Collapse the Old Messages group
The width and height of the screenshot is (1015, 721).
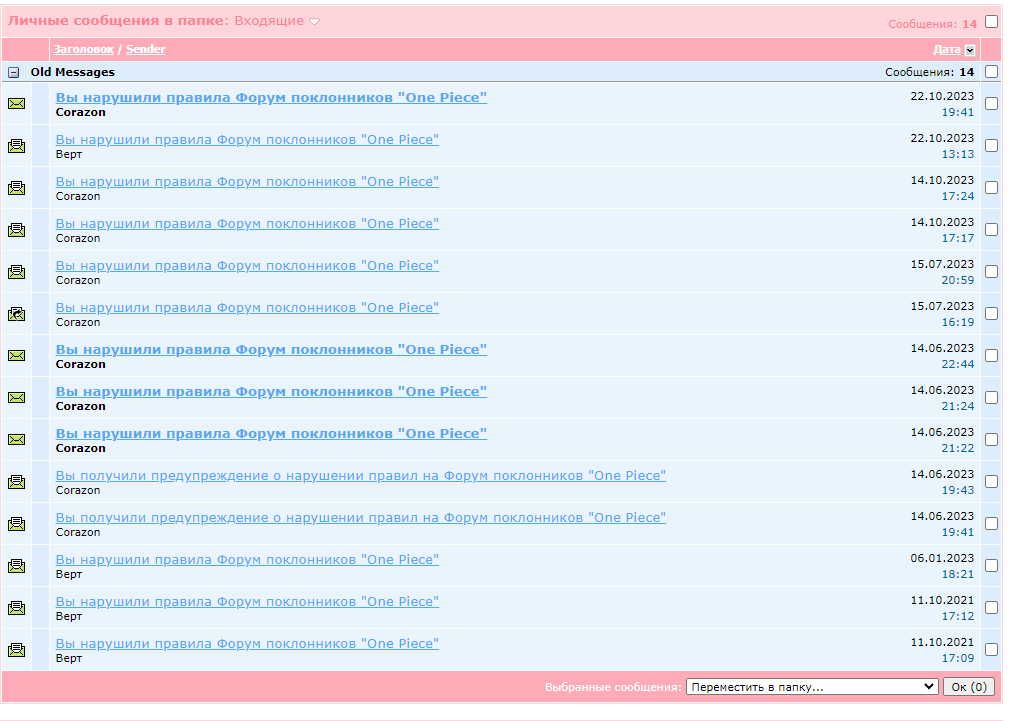click(14, 72)
